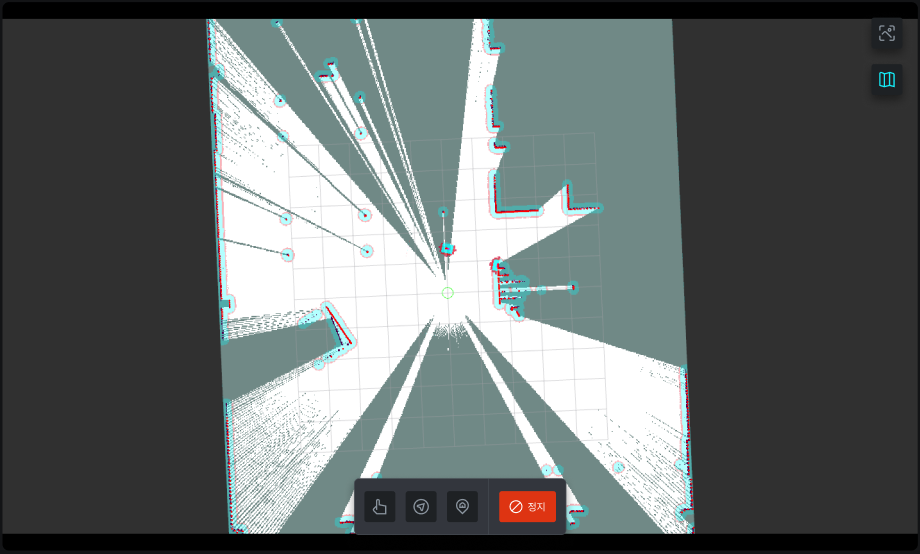Click the home location pin icon
Image resolution: width=920 pixels, height=554 pixels.
[x=462, y=507]
